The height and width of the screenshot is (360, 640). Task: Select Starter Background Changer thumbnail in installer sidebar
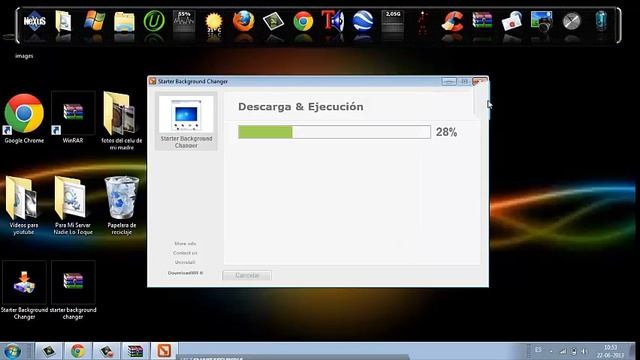coord(186,121)
